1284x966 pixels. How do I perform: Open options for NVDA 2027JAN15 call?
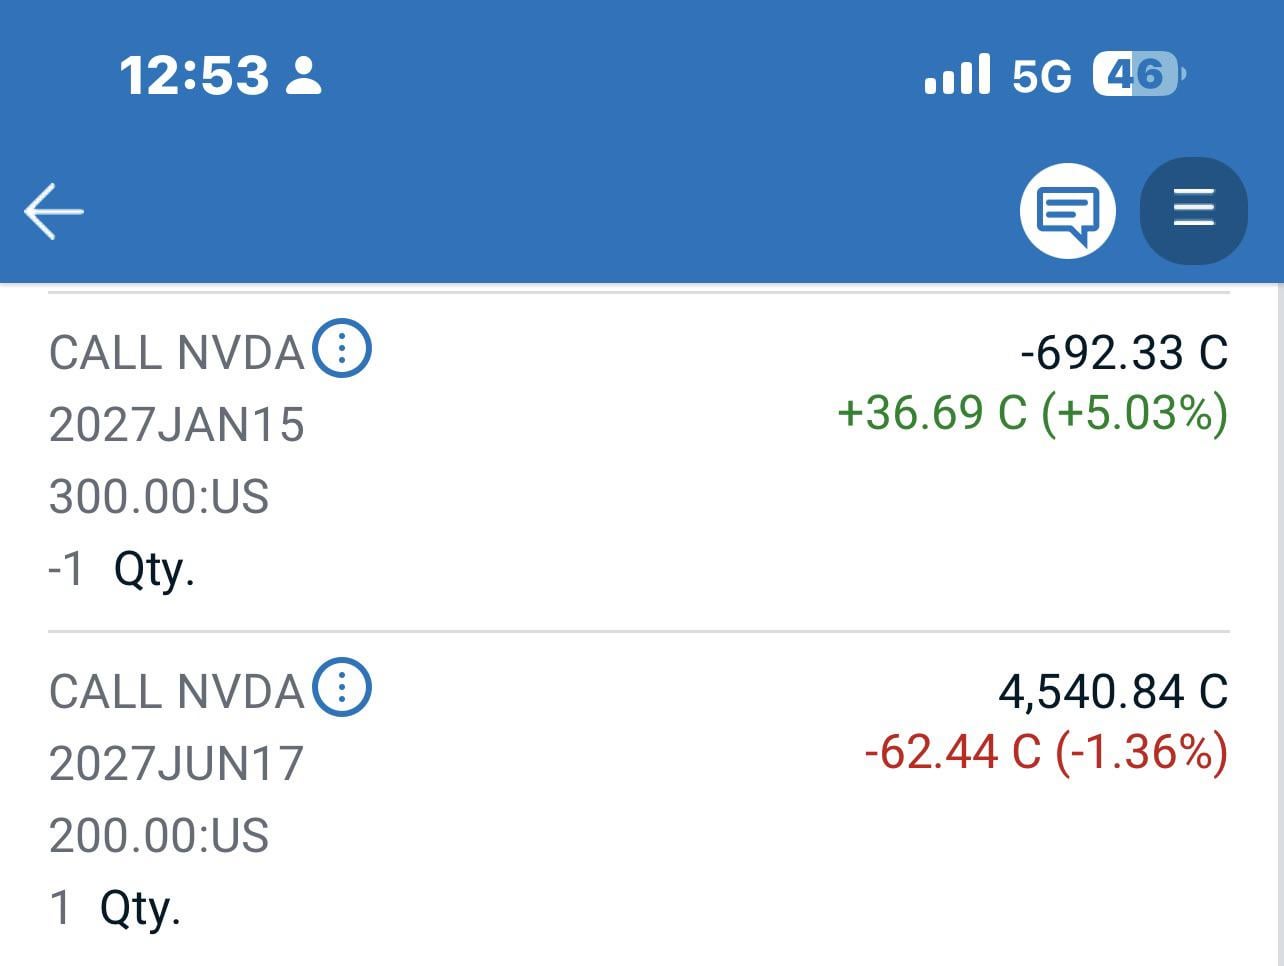342,349
